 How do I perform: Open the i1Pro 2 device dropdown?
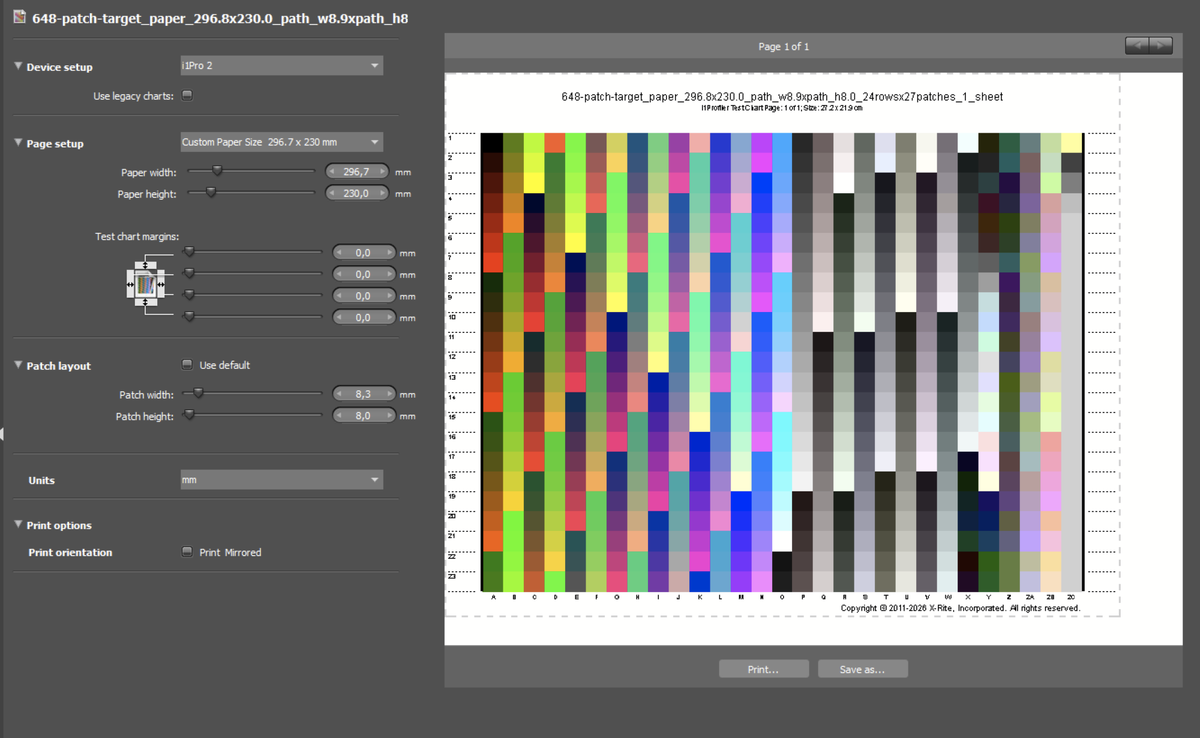(281, 66)
